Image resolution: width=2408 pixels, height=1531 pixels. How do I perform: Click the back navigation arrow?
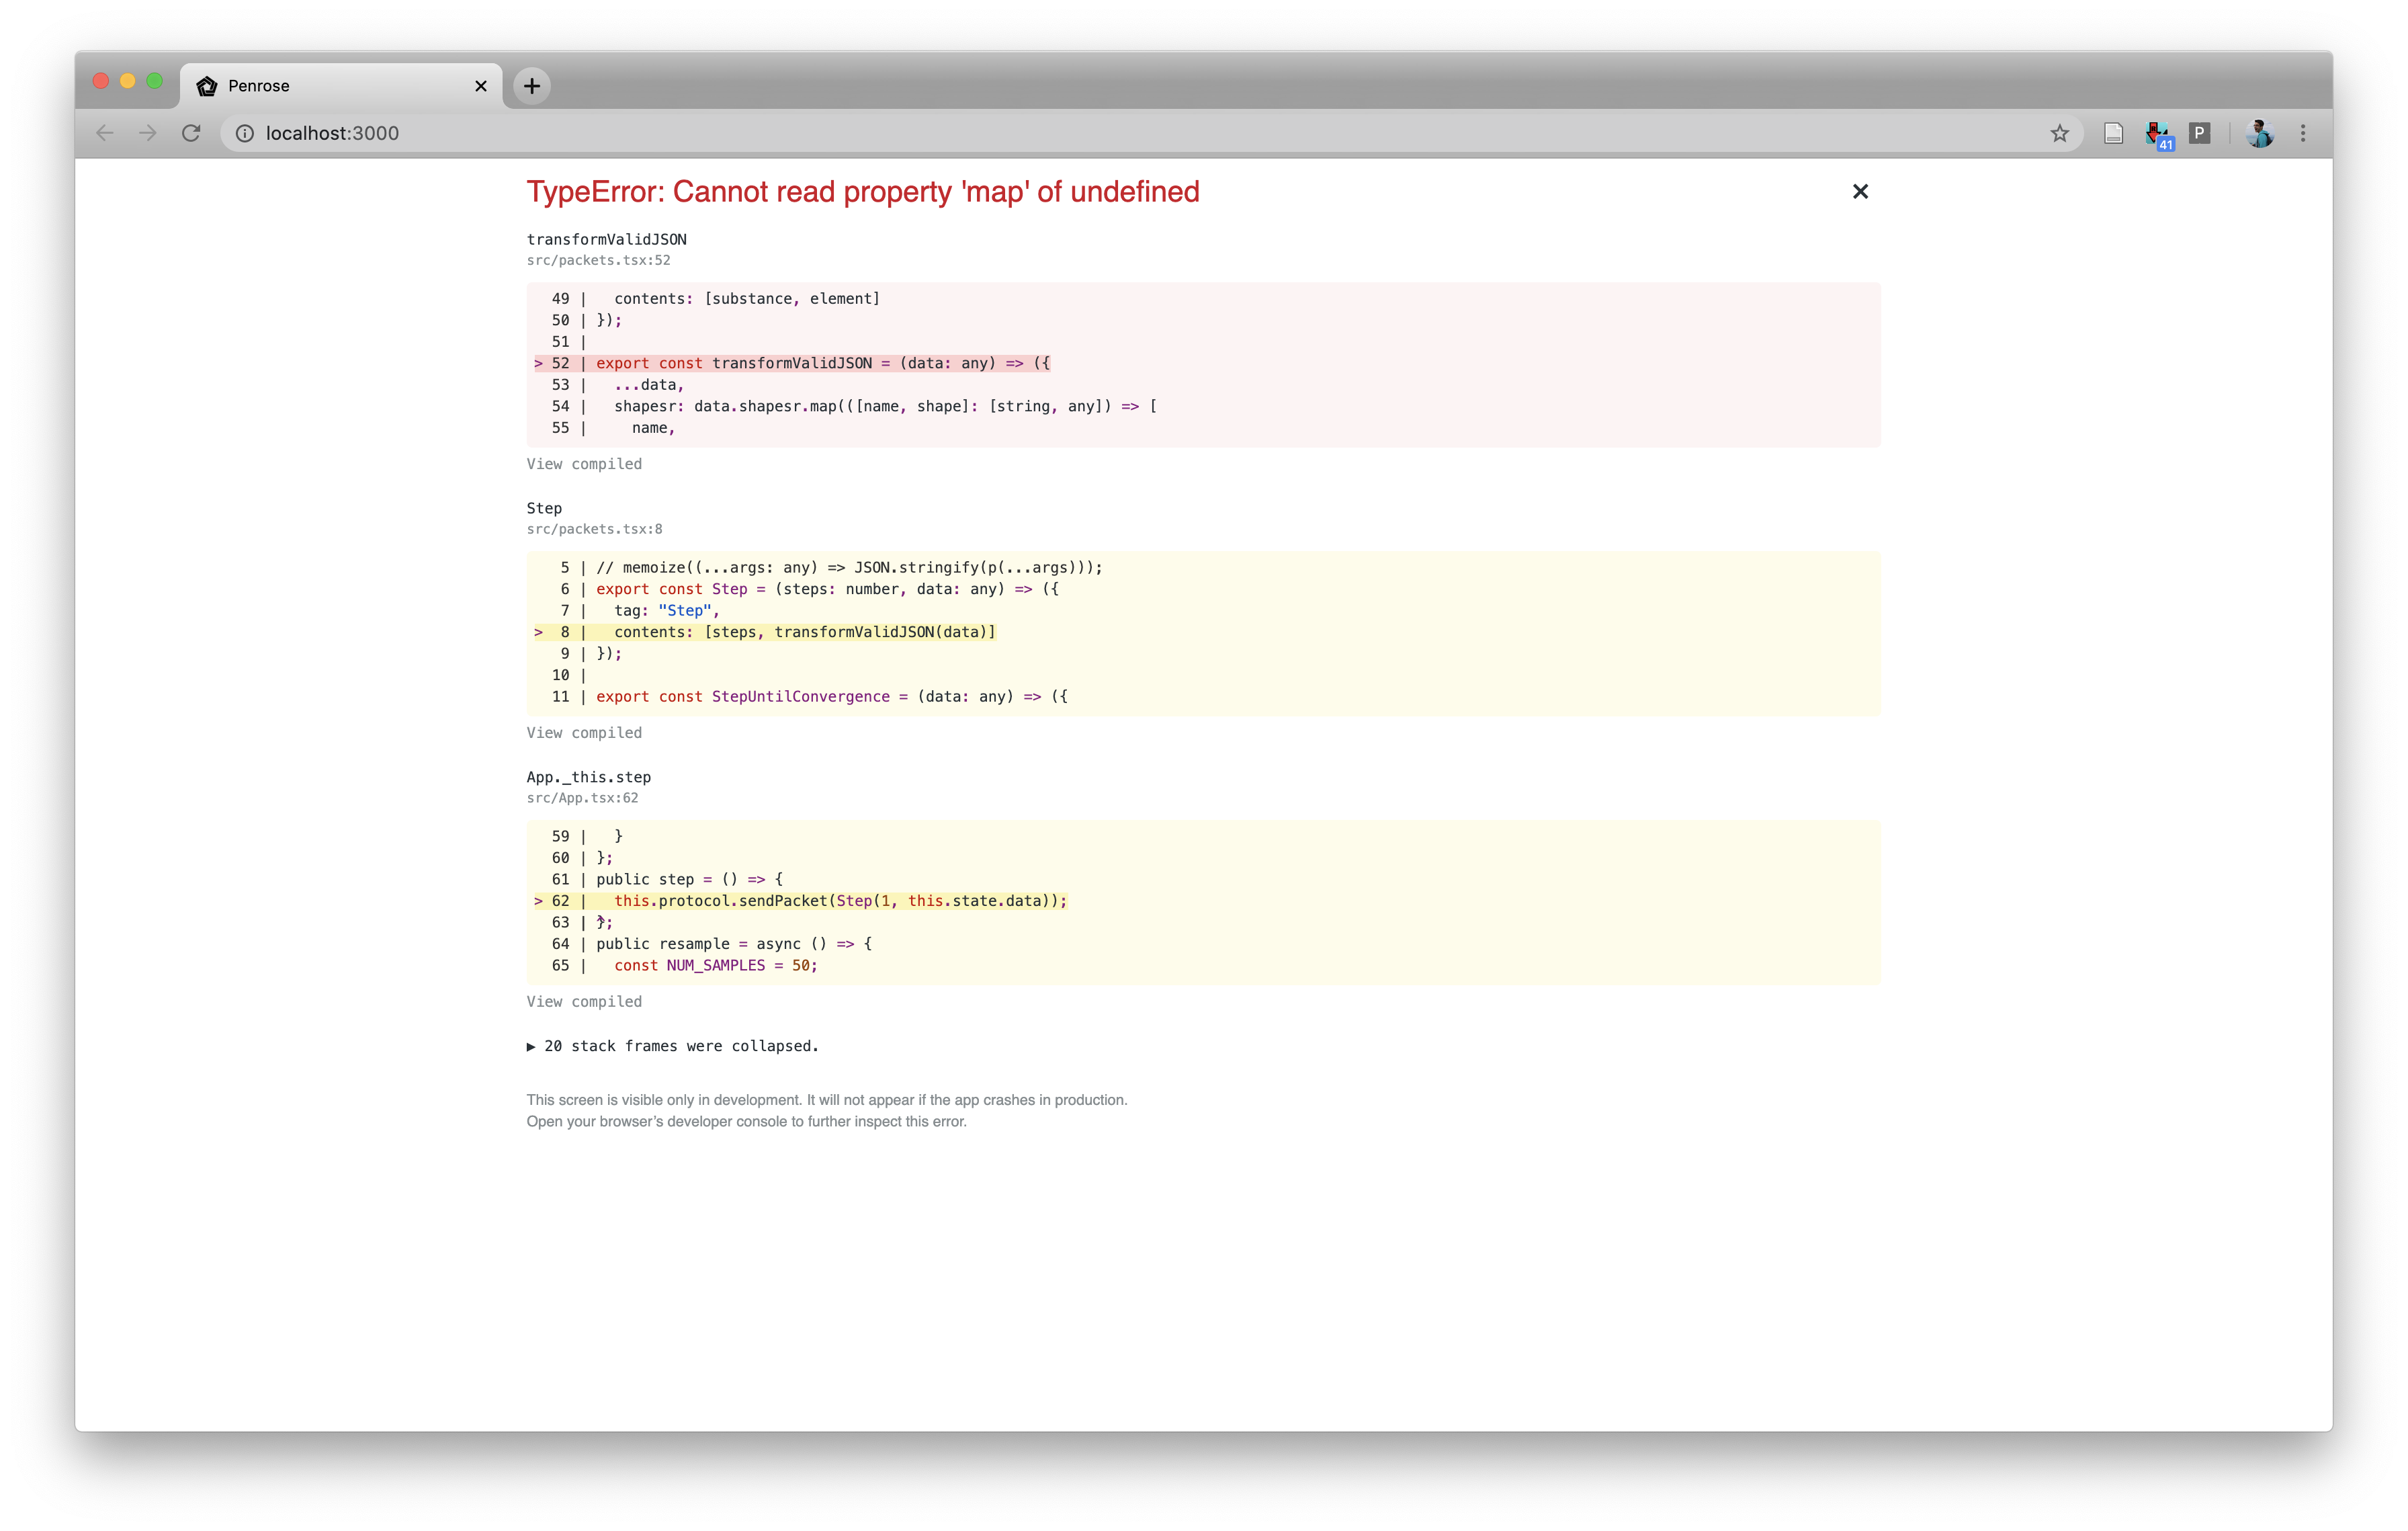pos(104,133)
